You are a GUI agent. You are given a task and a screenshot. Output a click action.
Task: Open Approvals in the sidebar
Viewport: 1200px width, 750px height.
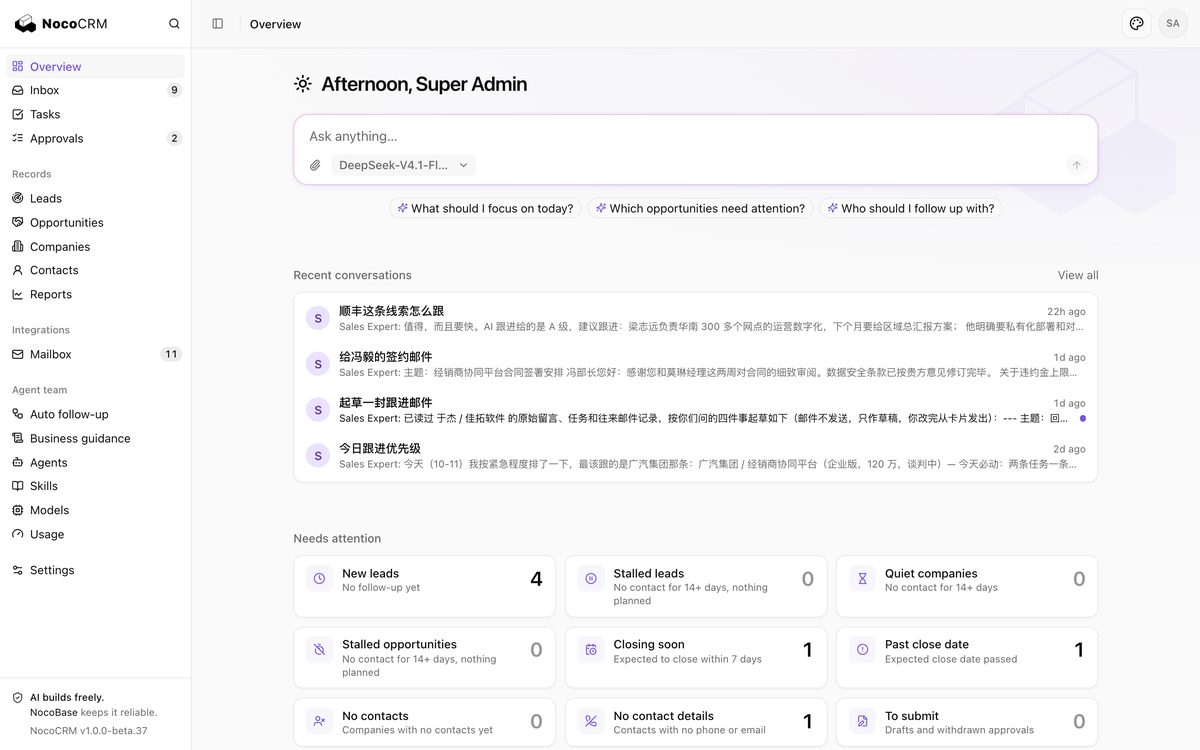click(96, 138)
